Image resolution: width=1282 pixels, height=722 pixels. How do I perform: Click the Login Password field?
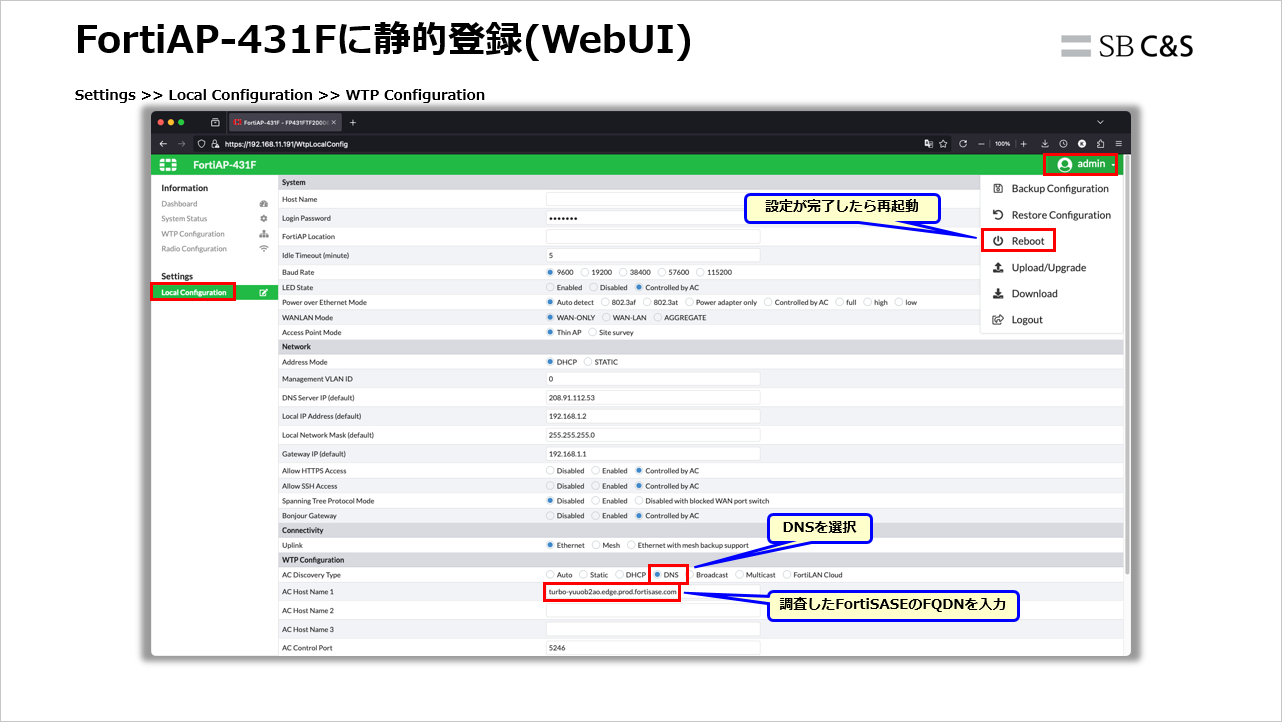tap(653, 218)
